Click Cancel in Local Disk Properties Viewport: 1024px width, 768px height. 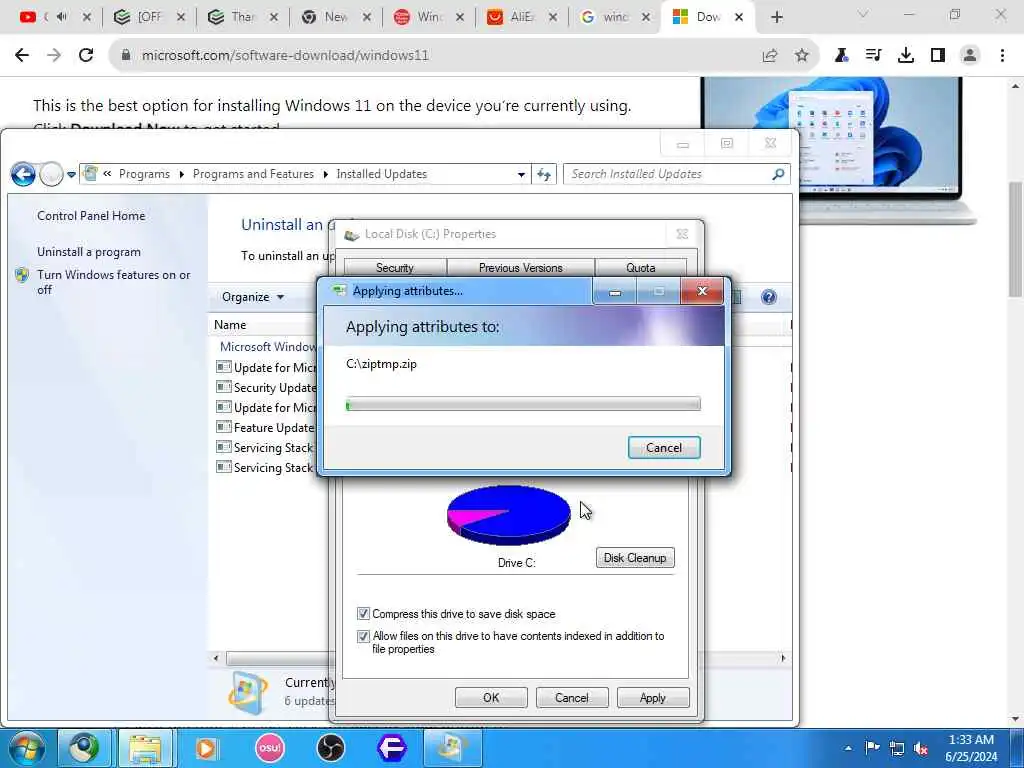point(571,698)
